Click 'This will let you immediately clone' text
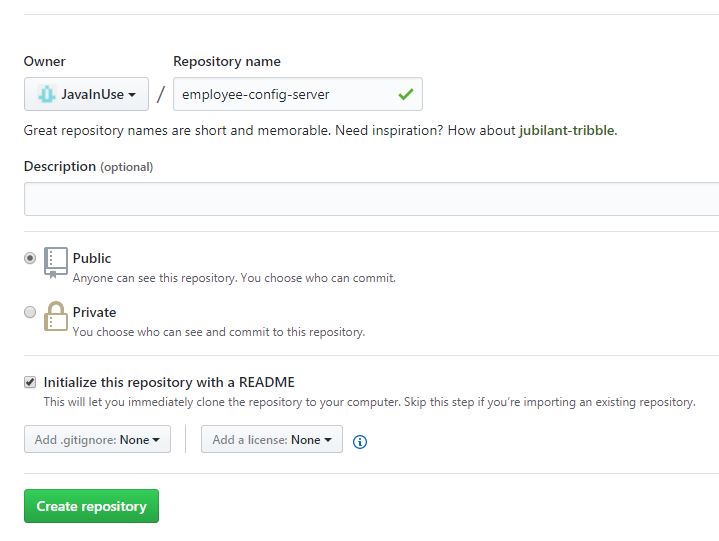Screen dimensions: 719x541 pyautogui.click(x=369, y=402)
